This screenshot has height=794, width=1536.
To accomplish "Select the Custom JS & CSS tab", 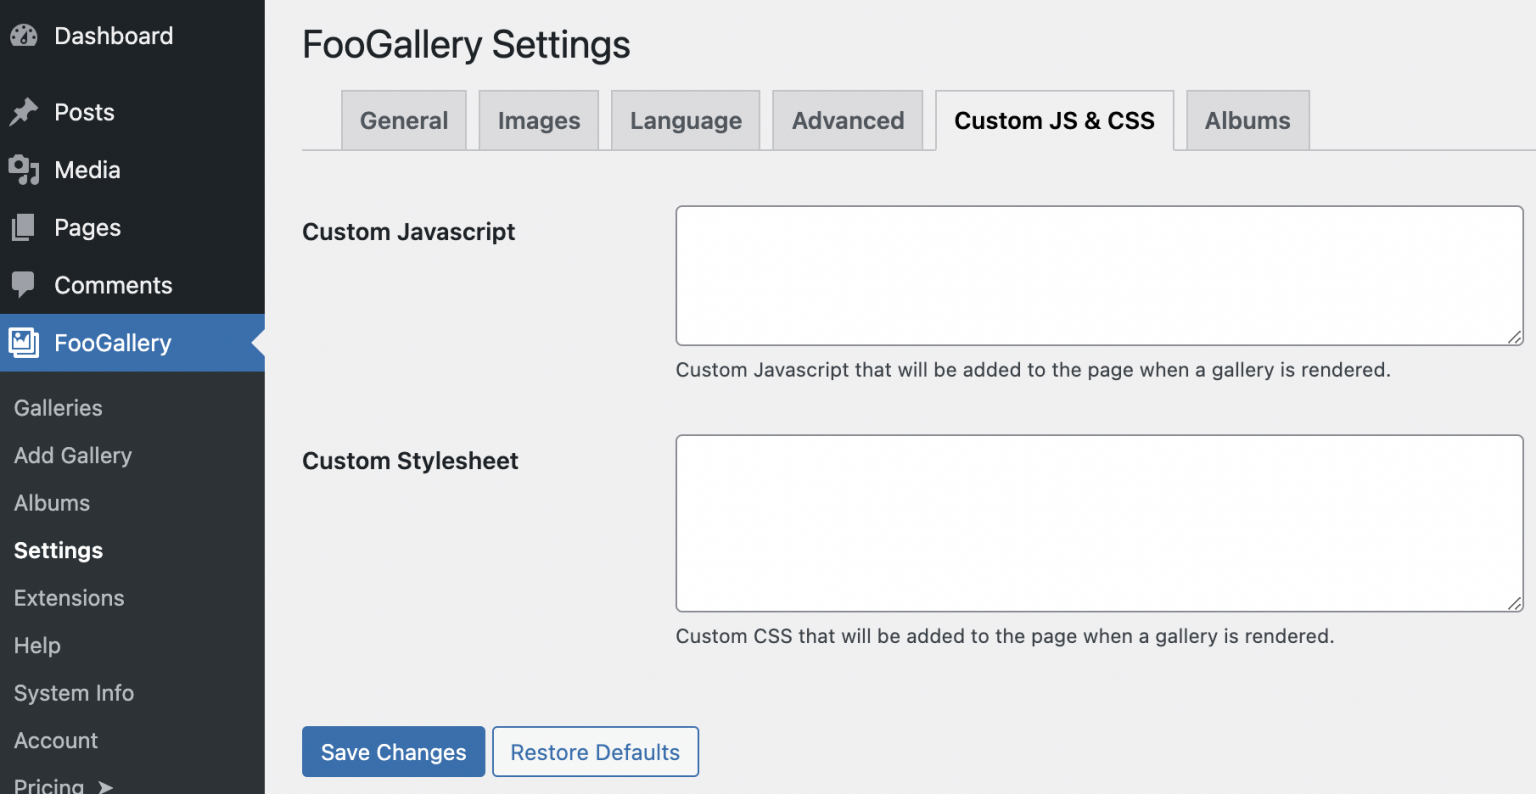I will click(1055, 121).
